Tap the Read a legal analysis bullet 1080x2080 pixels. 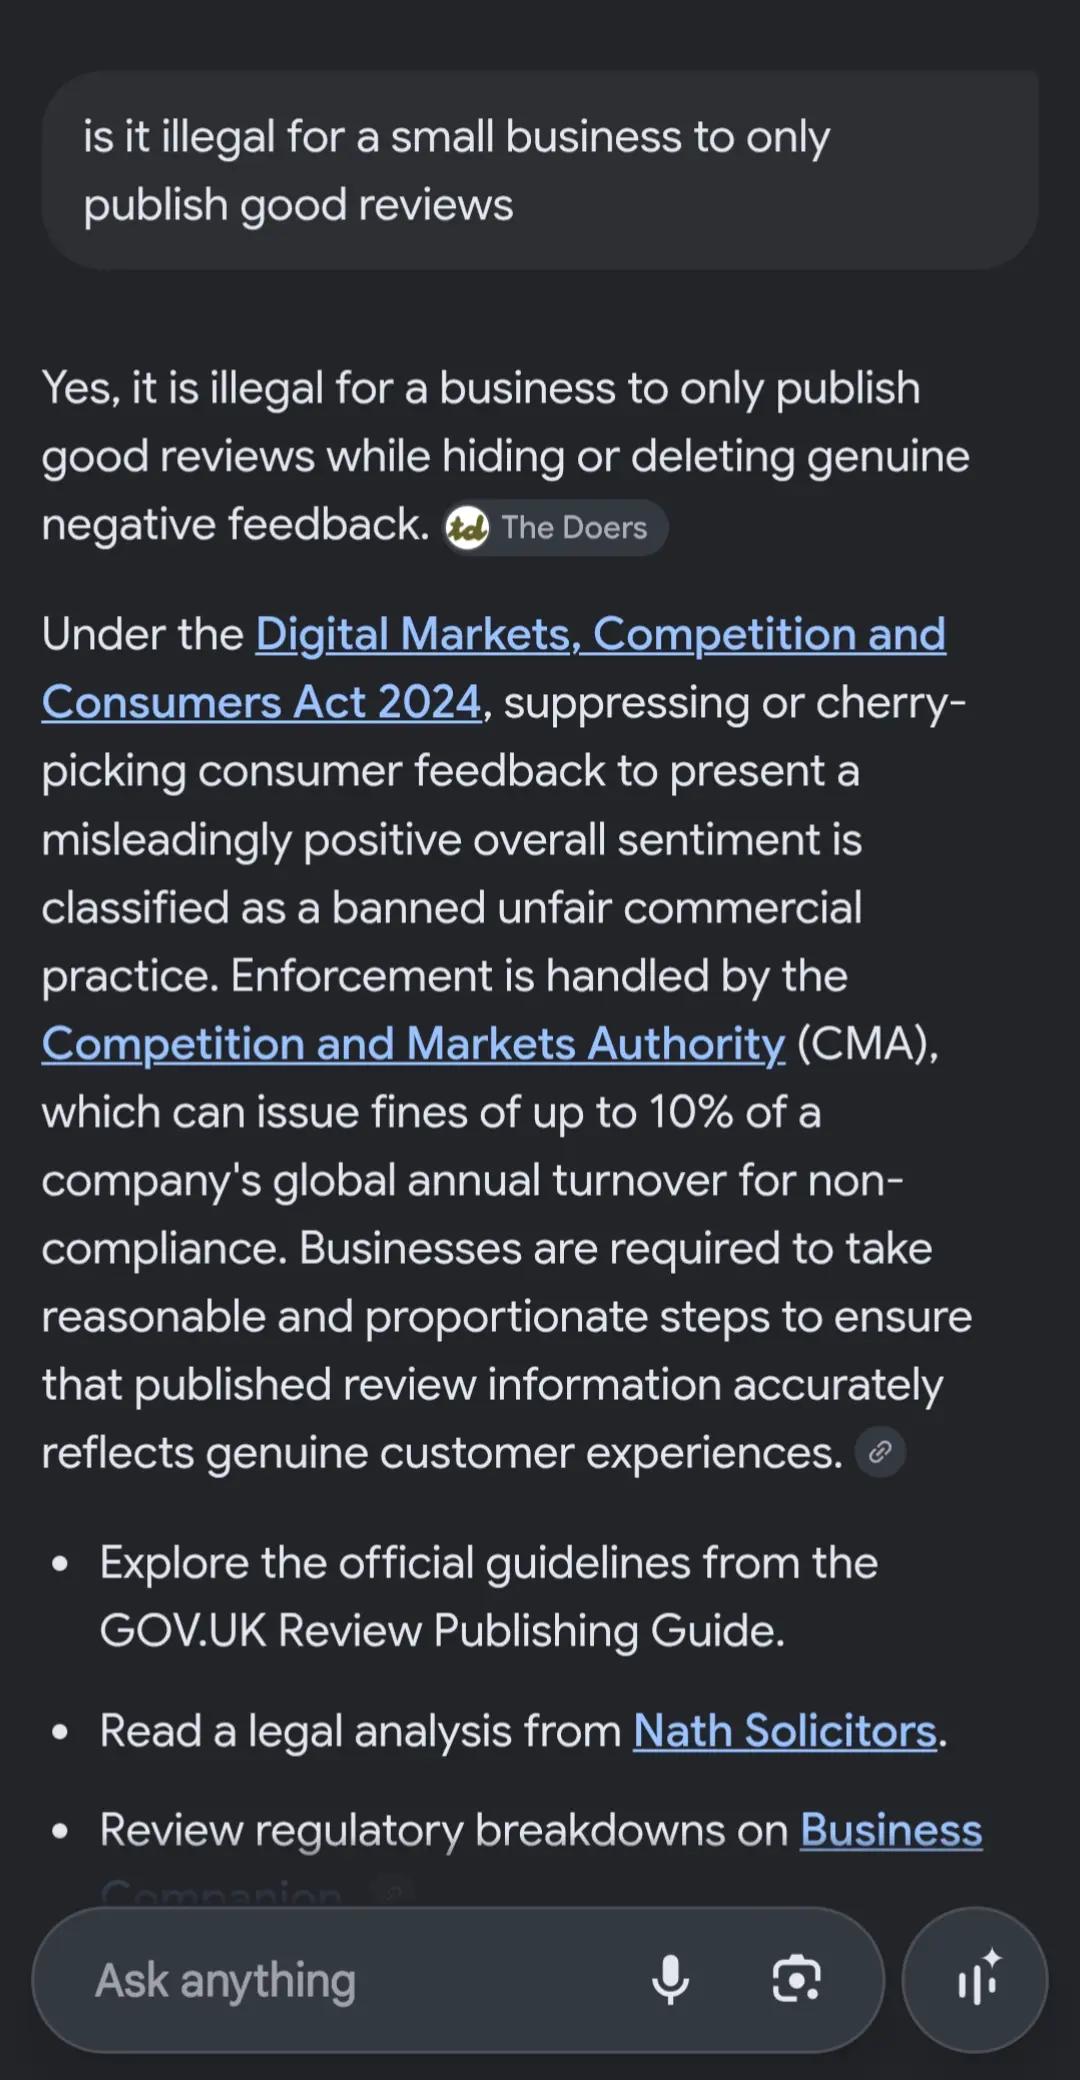[x=523, y=1730]
